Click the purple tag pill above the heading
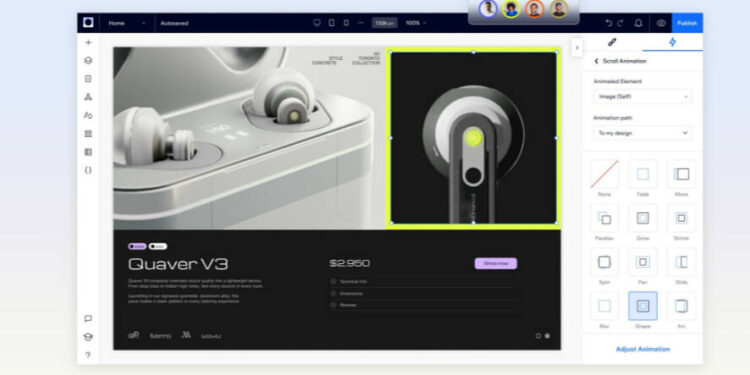 pos(137,246)
